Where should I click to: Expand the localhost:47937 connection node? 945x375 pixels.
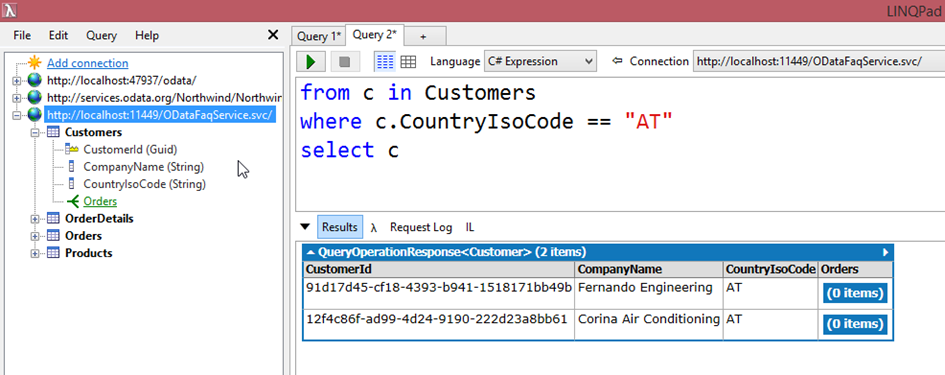[x=17, y=80]
